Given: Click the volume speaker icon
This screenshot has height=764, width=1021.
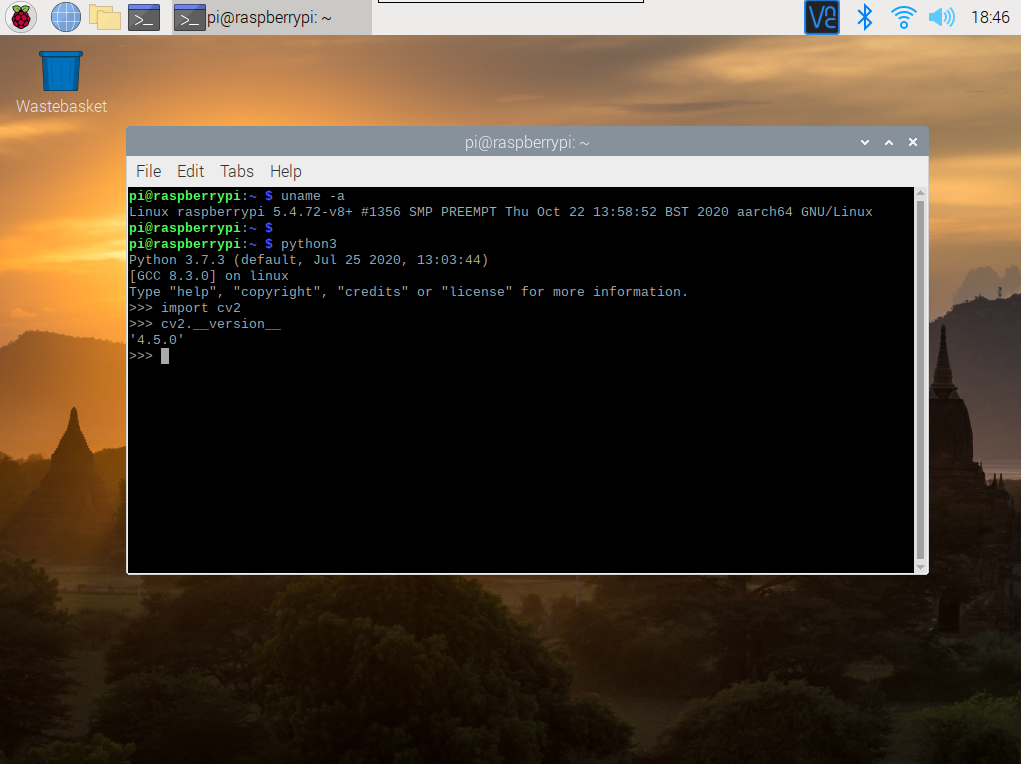Looking at the screenshot, I should 941,17.
